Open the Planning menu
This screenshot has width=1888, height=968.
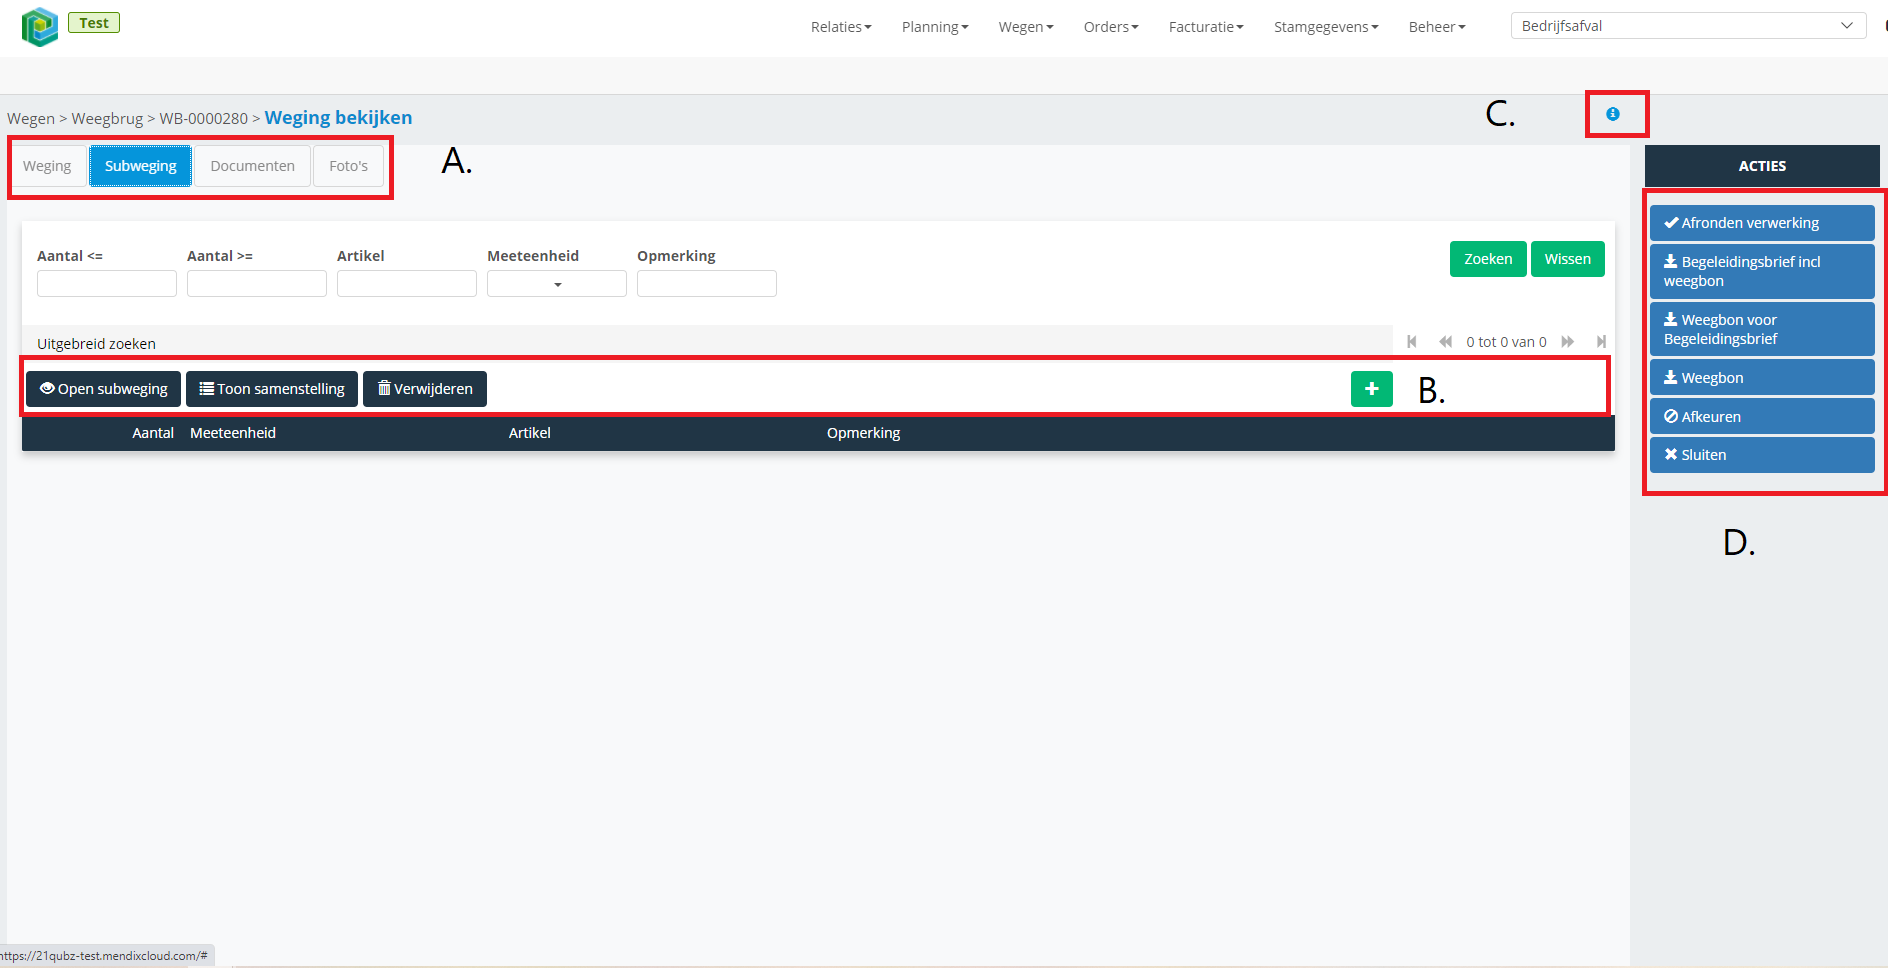tap(935, 27)
